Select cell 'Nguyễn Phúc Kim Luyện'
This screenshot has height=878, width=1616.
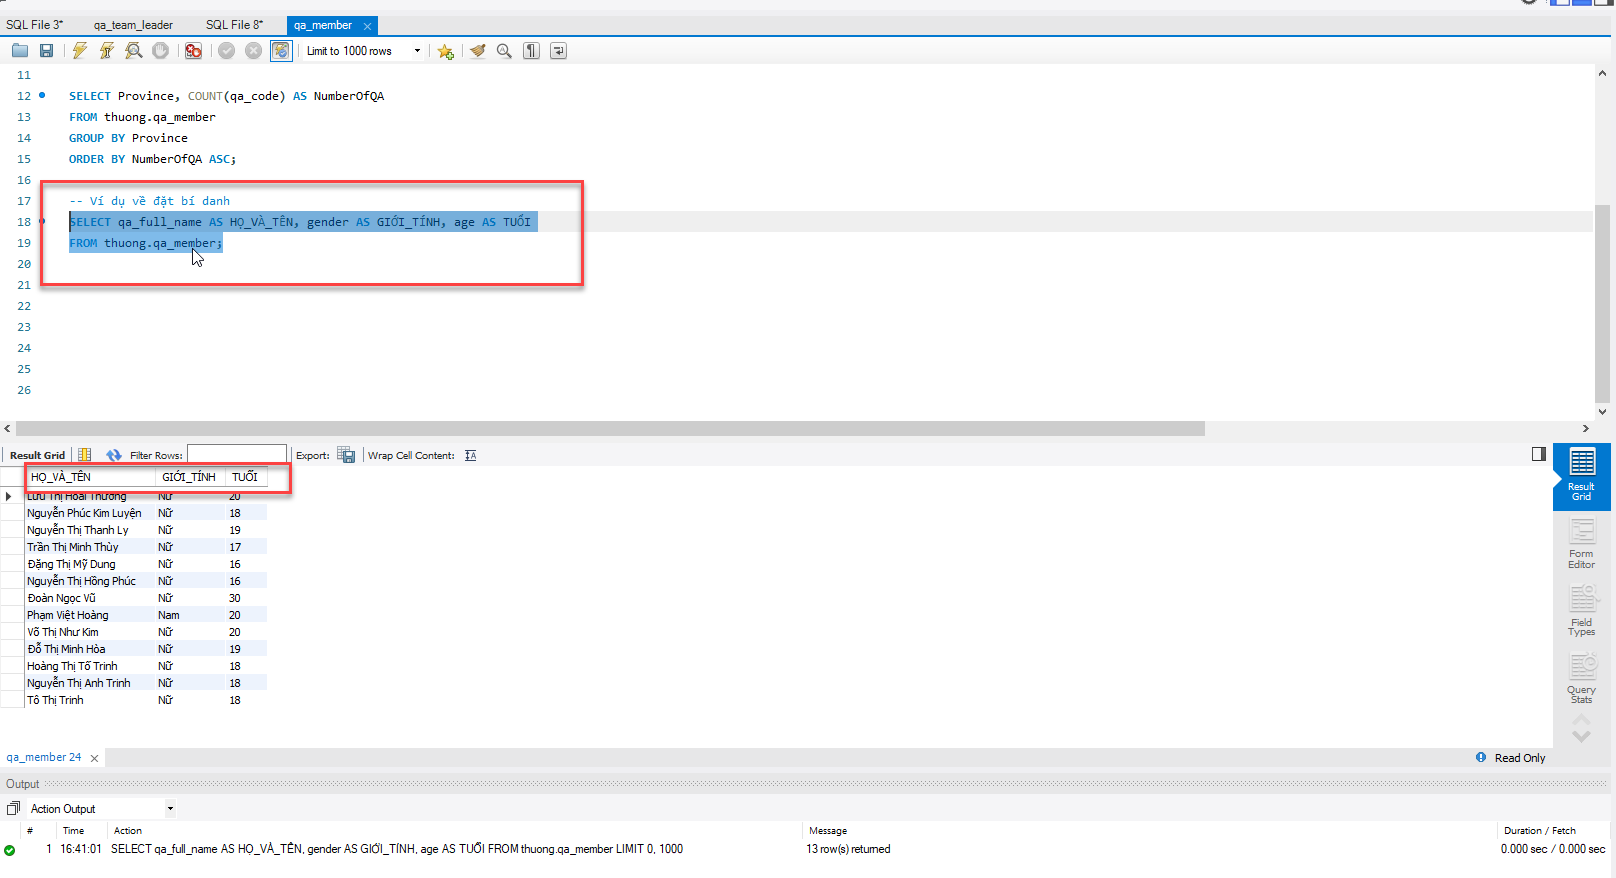pyautogui.click(x=90, y=513)
